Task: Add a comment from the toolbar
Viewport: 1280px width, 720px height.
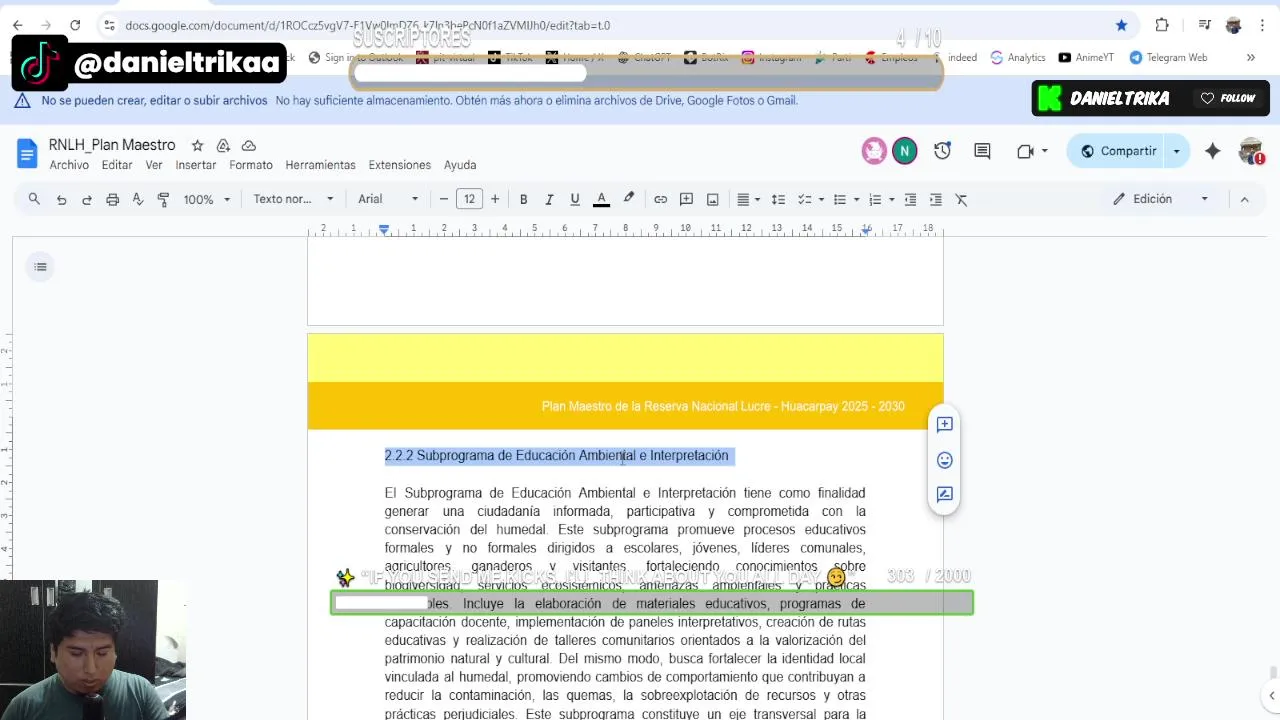Action: pos(686,199)
